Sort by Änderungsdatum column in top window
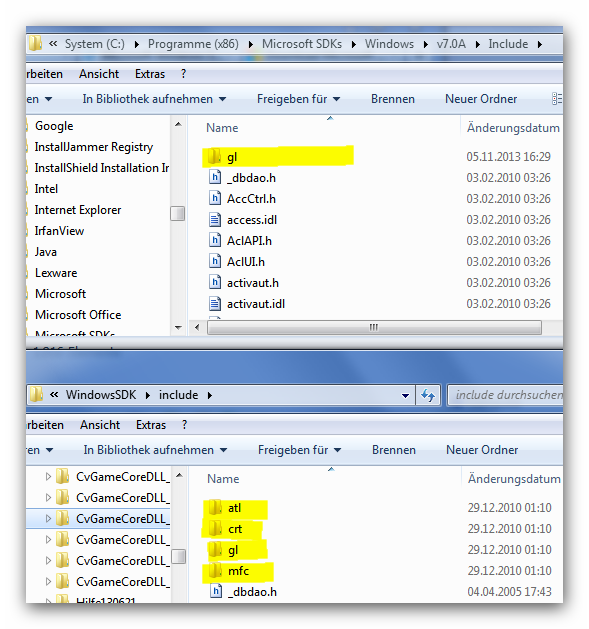The height and width of the screenshot is (629, 589). [513, 128]
